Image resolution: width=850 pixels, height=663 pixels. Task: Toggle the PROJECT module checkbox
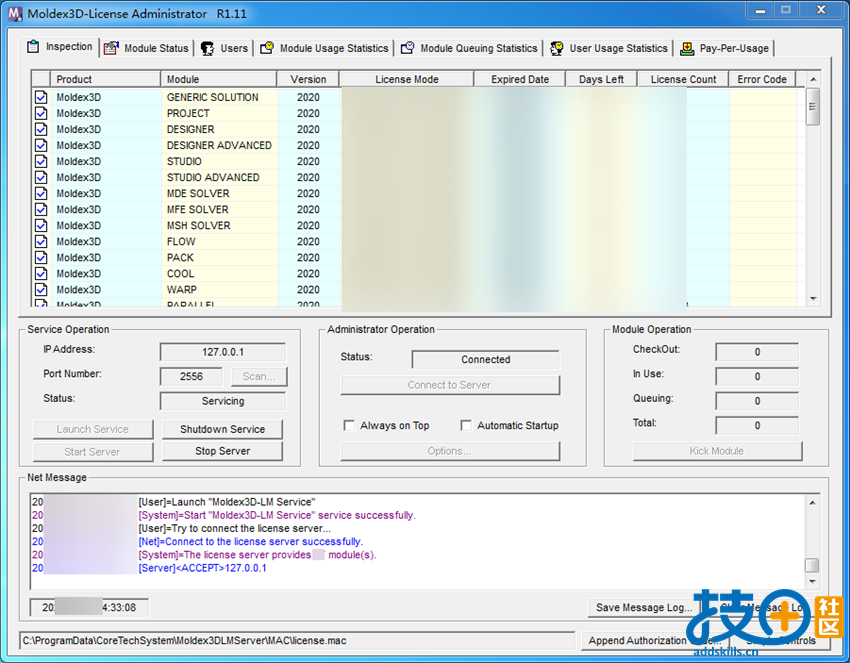(x=41, y=113)
